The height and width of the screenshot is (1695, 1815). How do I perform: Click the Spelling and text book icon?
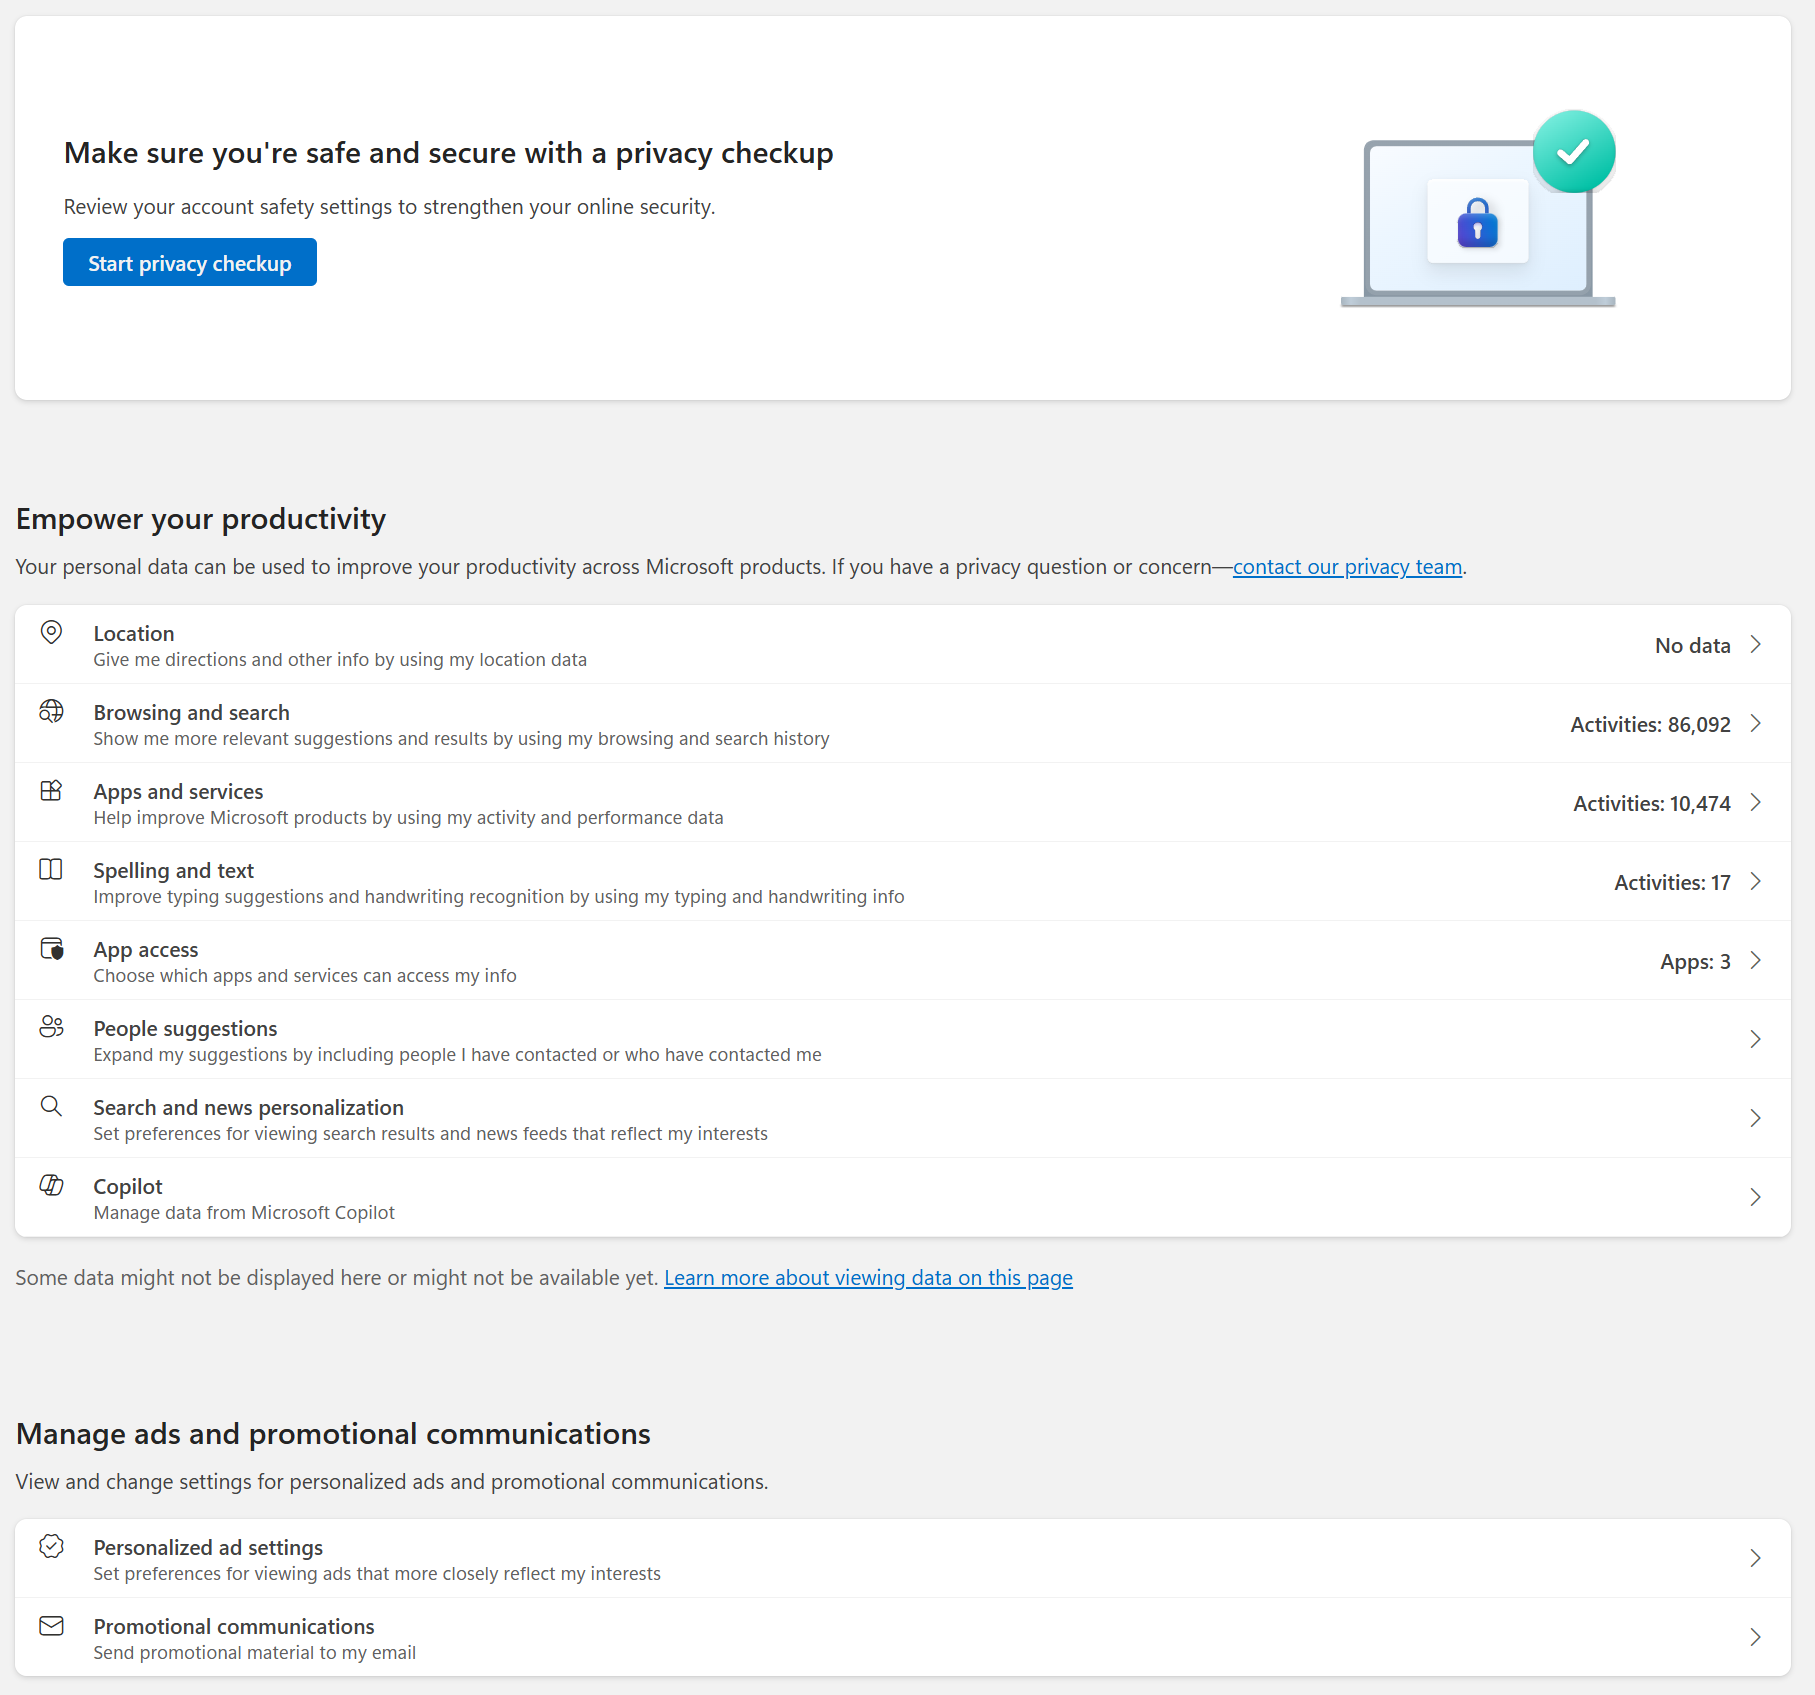[51, 869]
